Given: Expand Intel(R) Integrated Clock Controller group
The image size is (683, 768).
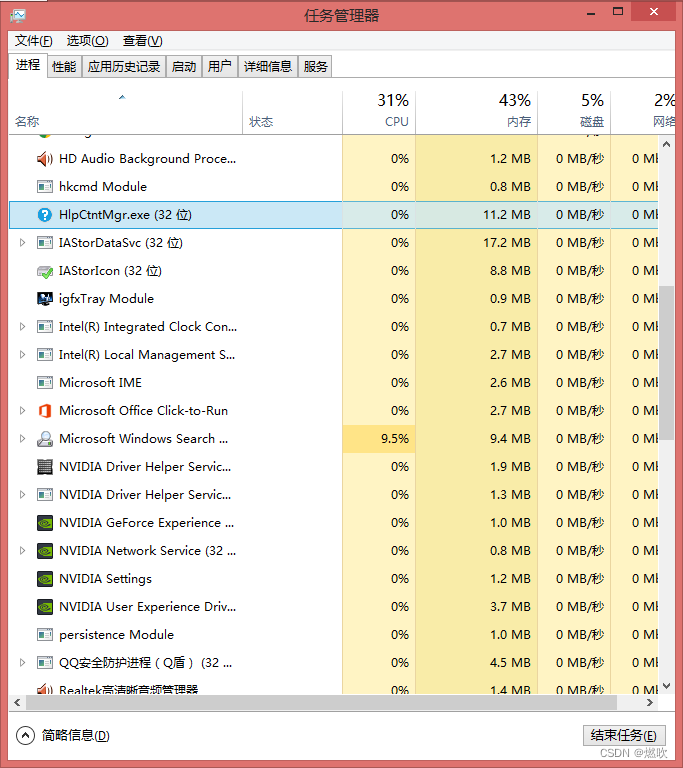Looking at the screenshot, I should (x=22, y=327).
